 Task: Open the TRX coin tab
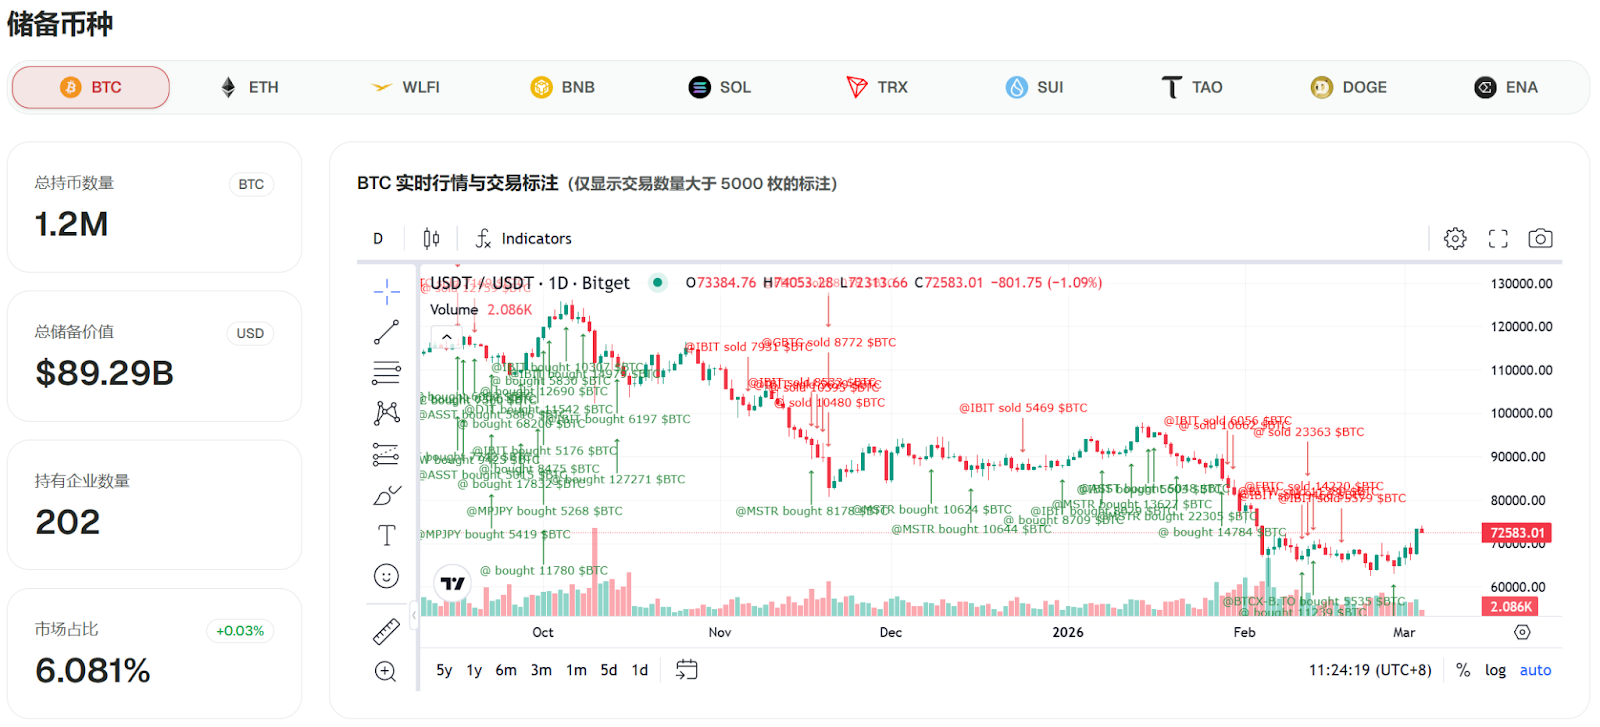[x=878, y=87]
